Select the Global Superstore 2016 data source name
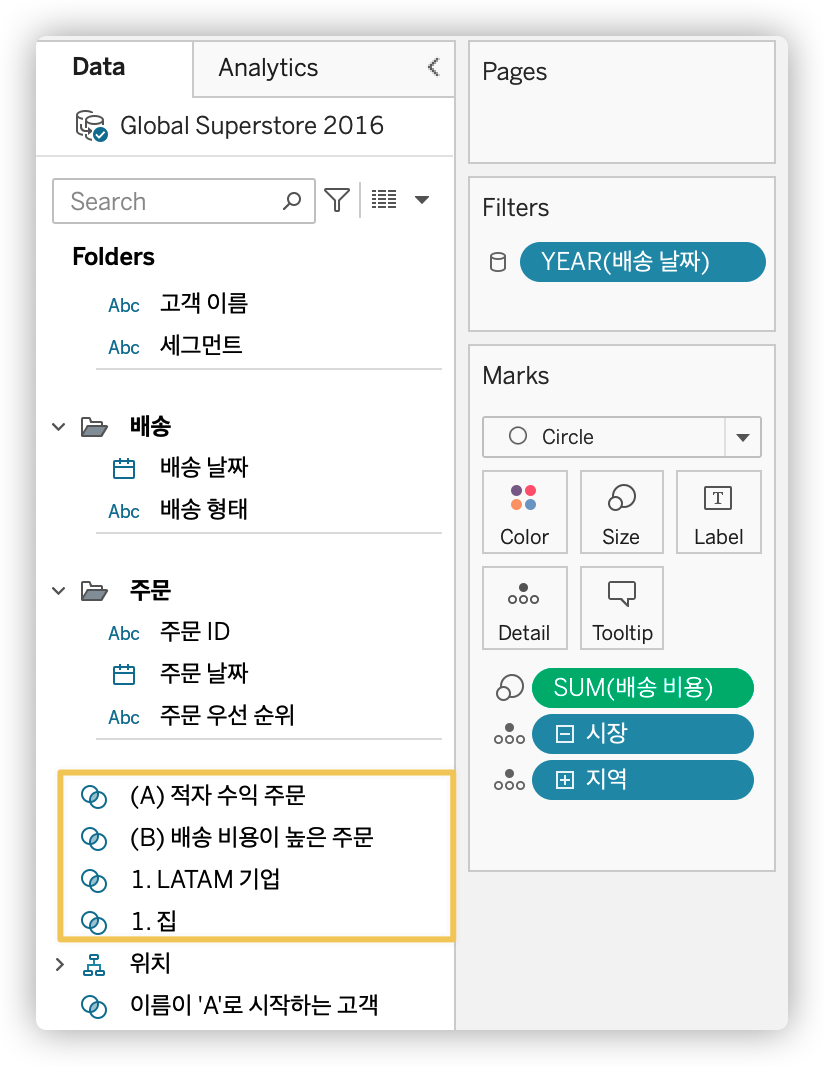This screenshot has width=824, height=1066. (x=252, y=125)
